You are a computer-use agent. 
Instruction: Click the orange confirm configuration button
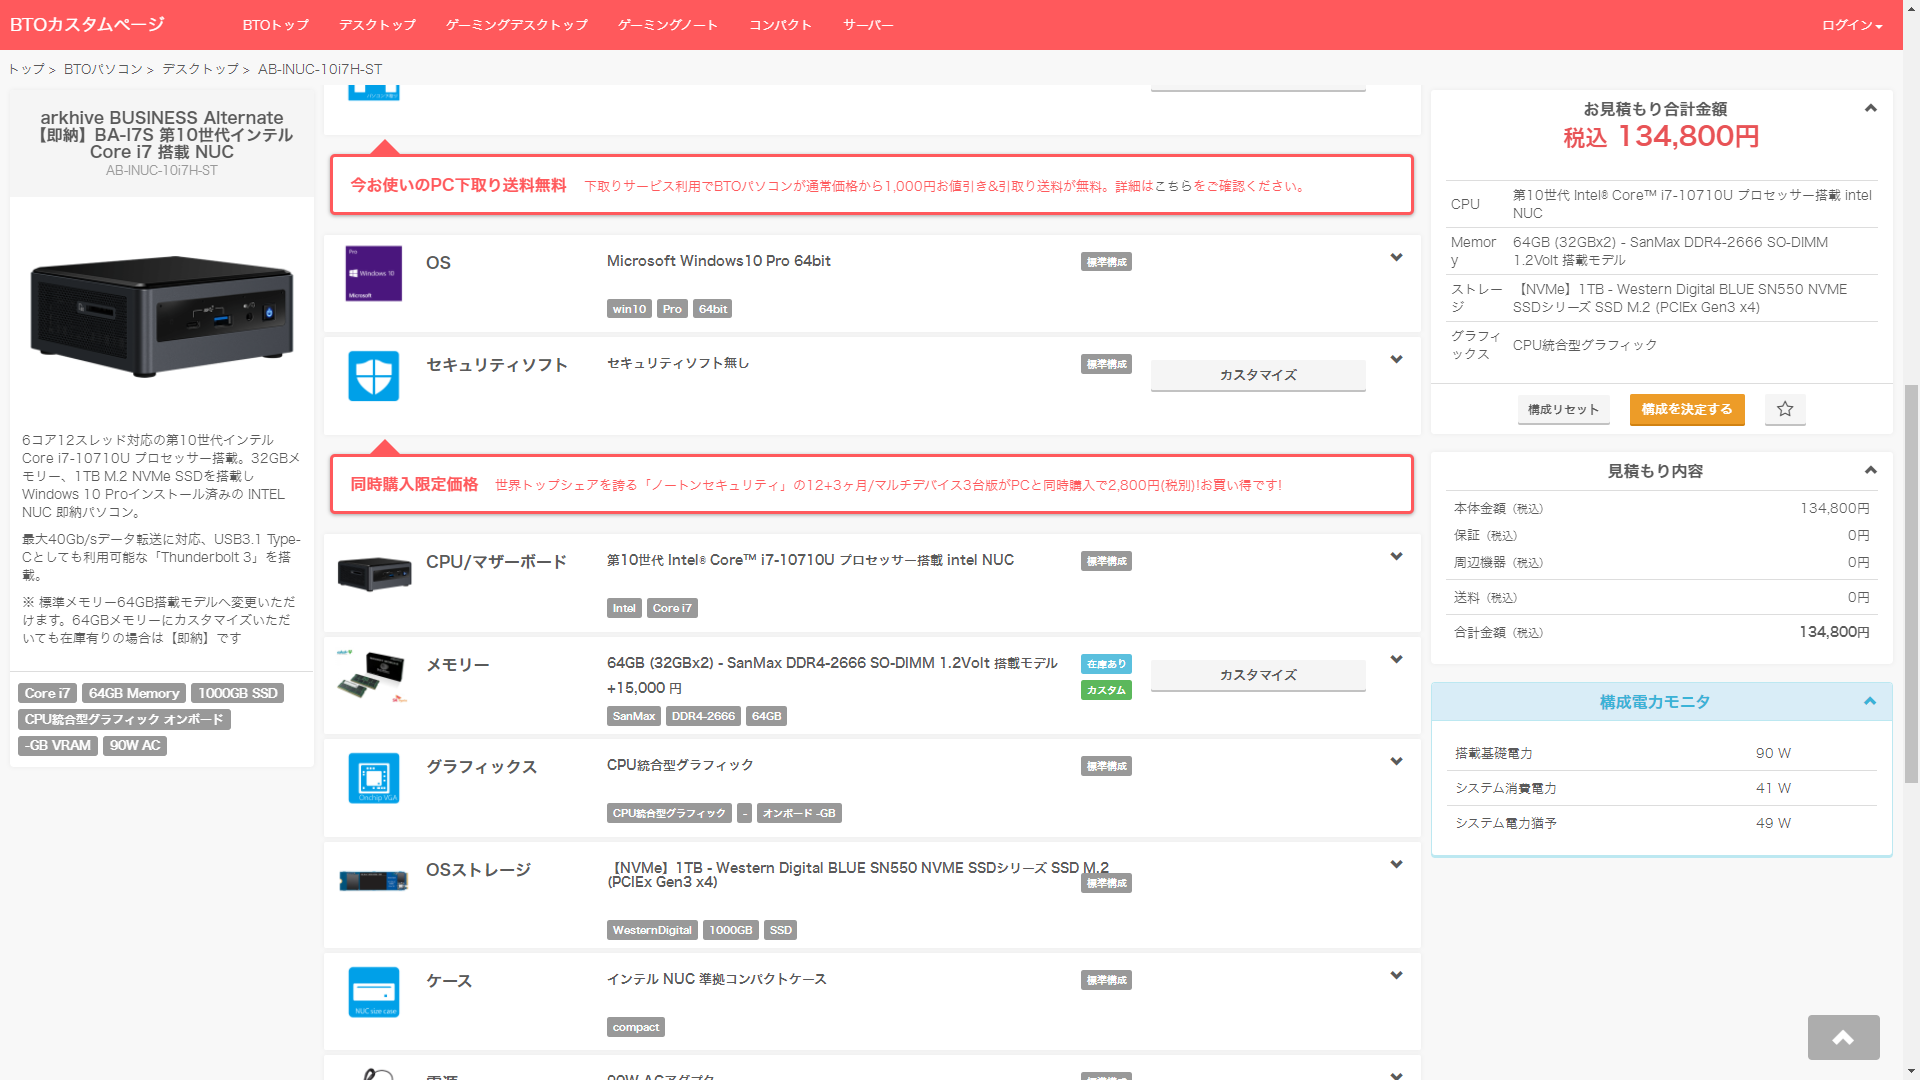coord(1687,409)
